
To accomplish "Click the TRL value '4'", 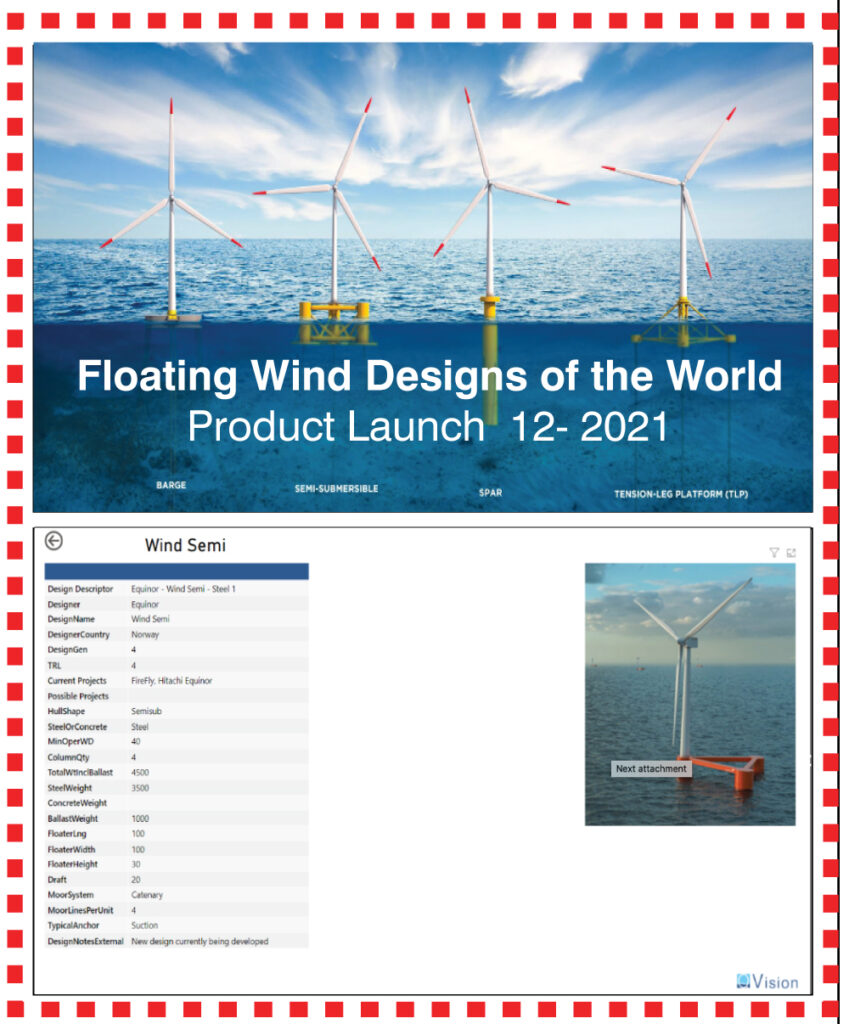I will click(x=134, y=665).
